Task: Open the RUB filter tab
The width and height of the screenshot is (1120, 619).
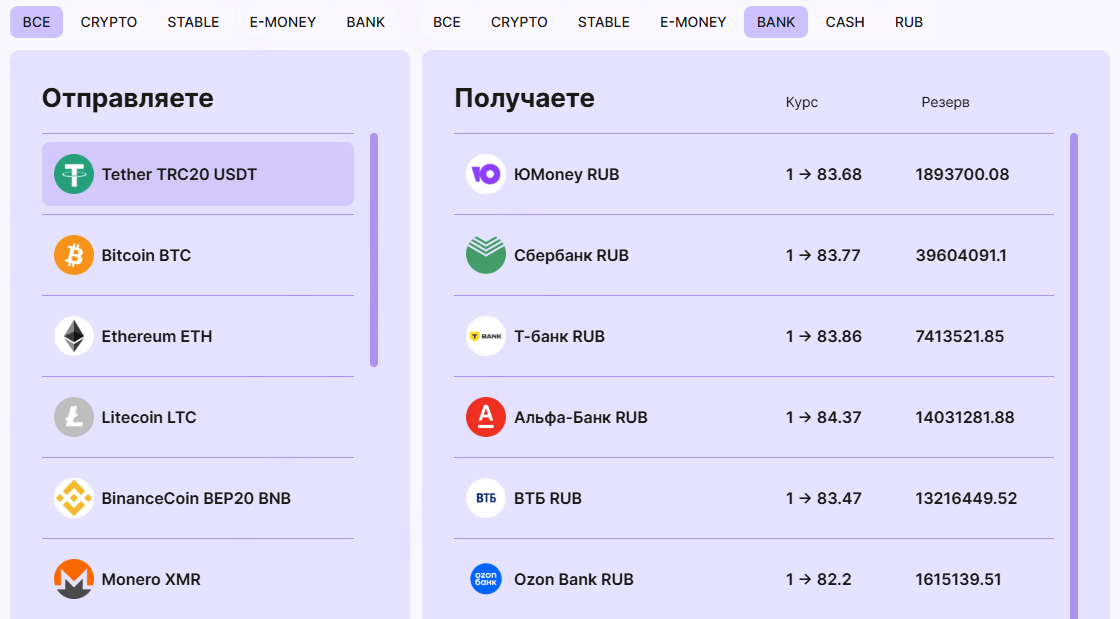Action: [x=909, y=22]
